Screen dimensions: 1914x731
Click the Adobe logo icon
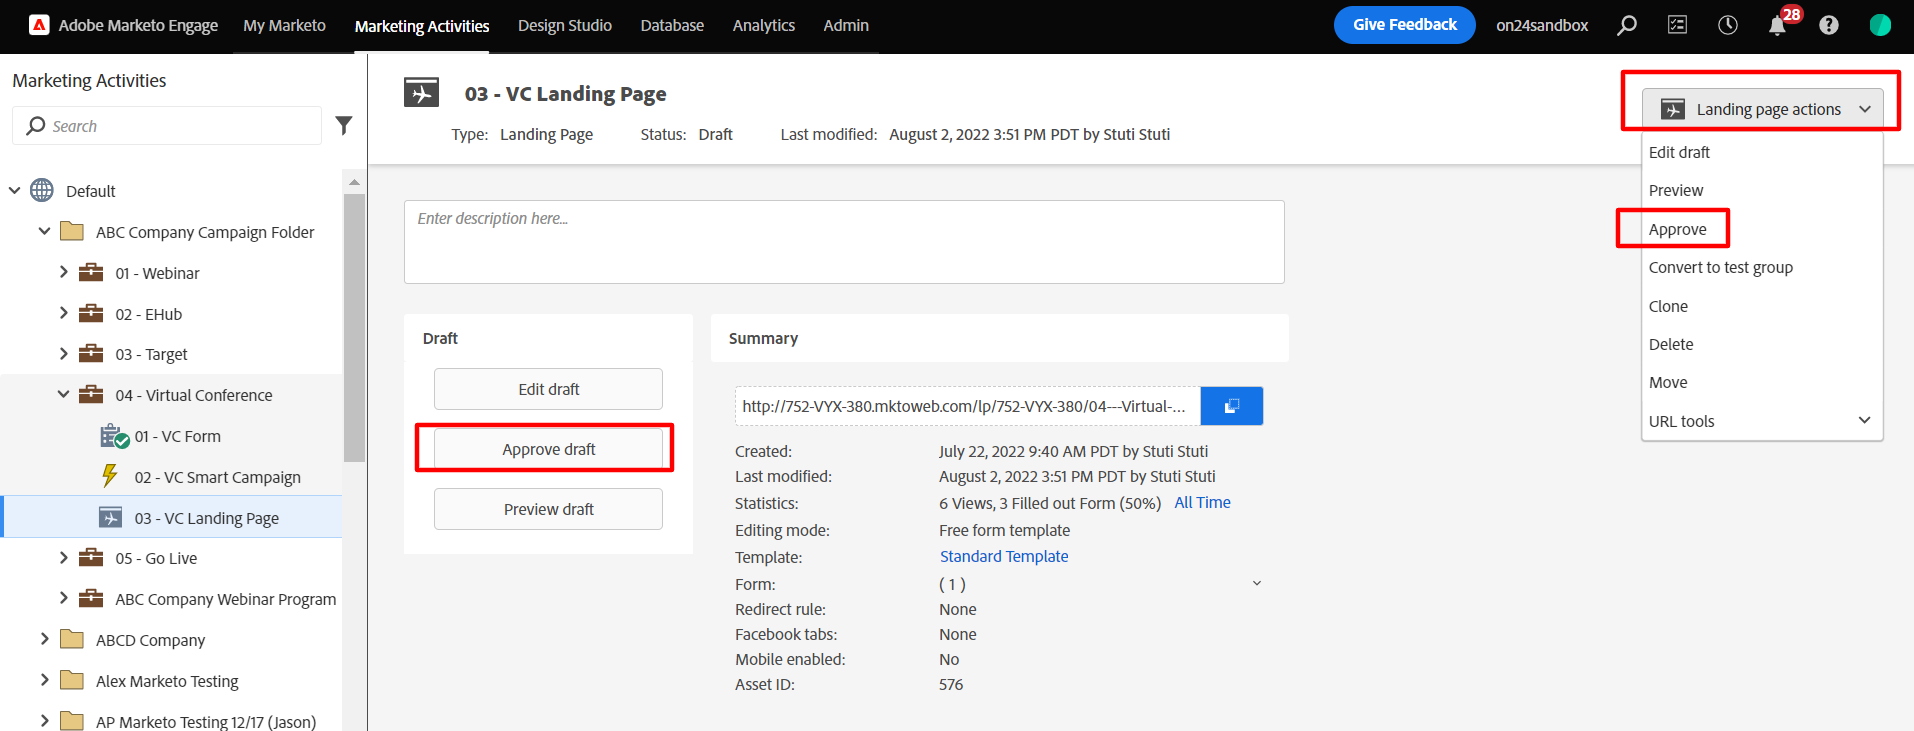(x=39, y=25)
